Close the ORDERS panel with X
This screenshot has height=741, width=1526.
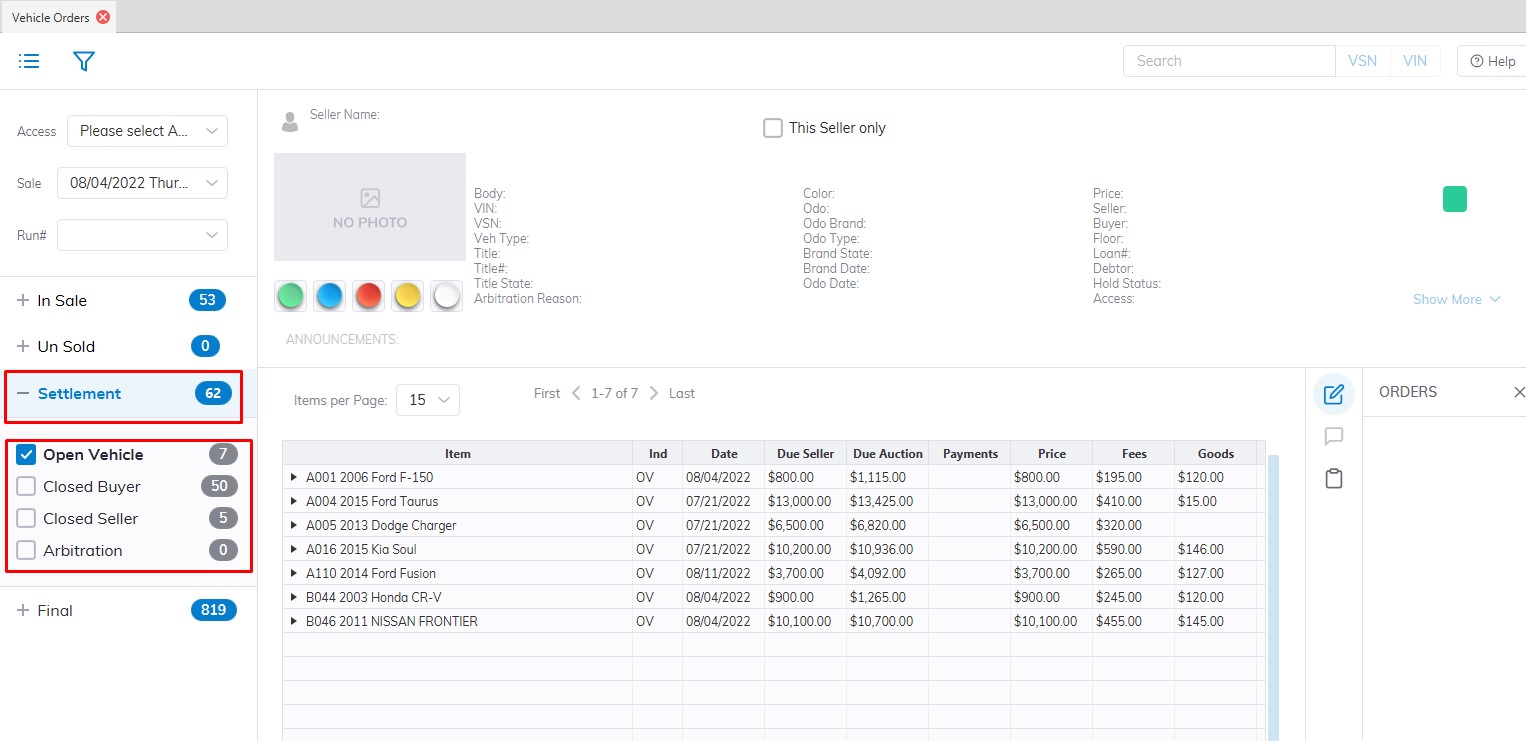click(x=1519, y=392)
